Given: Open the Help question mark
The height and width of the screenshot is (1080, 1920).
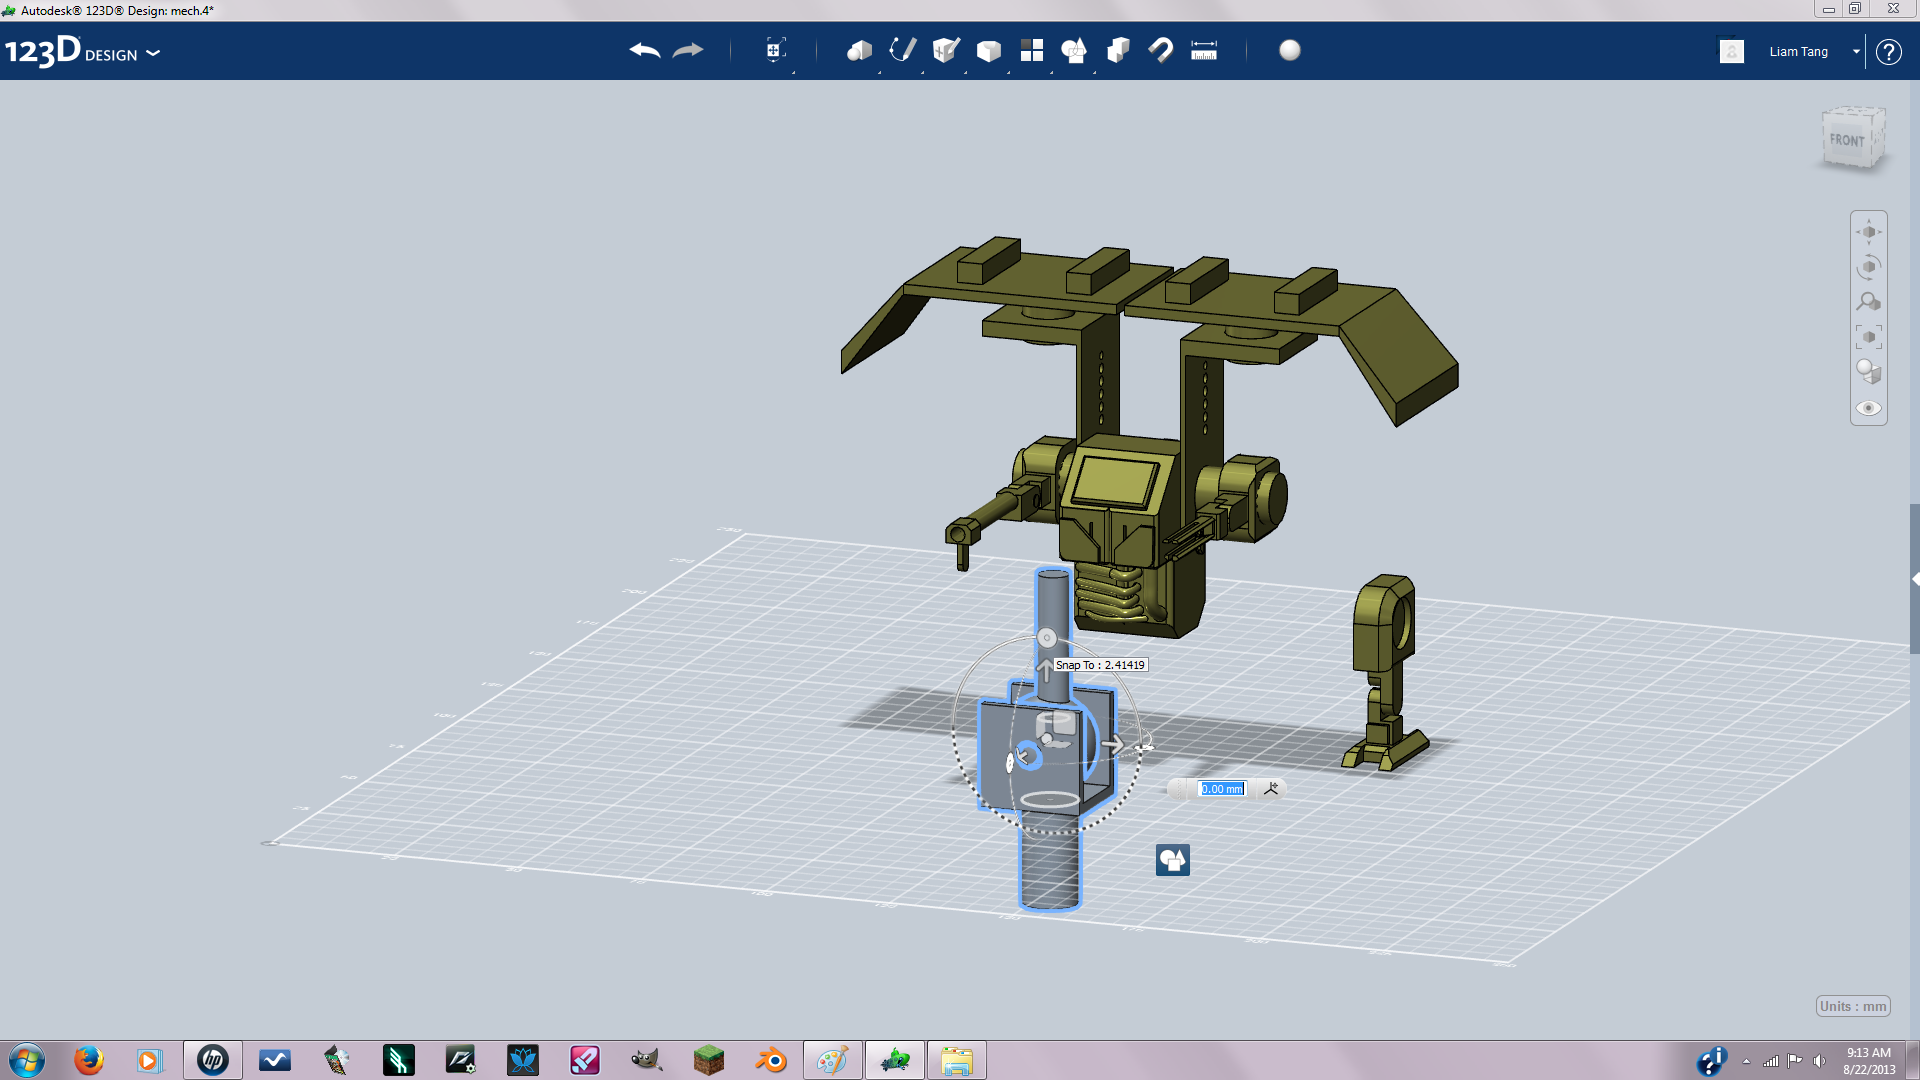Looking at the screenshot, I should (1888, 52).
